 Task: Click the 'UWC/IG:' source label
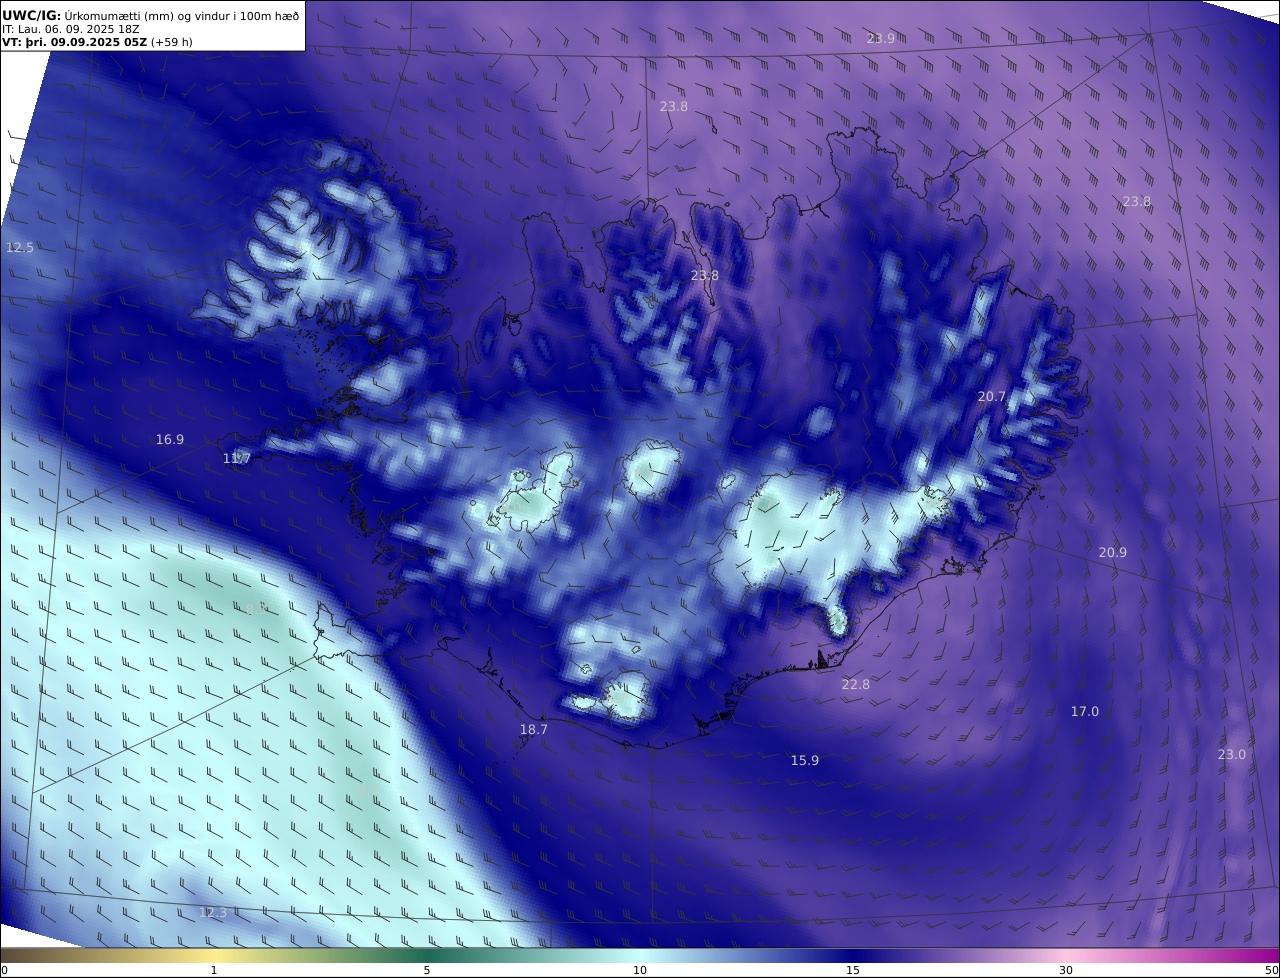[32, 14]
